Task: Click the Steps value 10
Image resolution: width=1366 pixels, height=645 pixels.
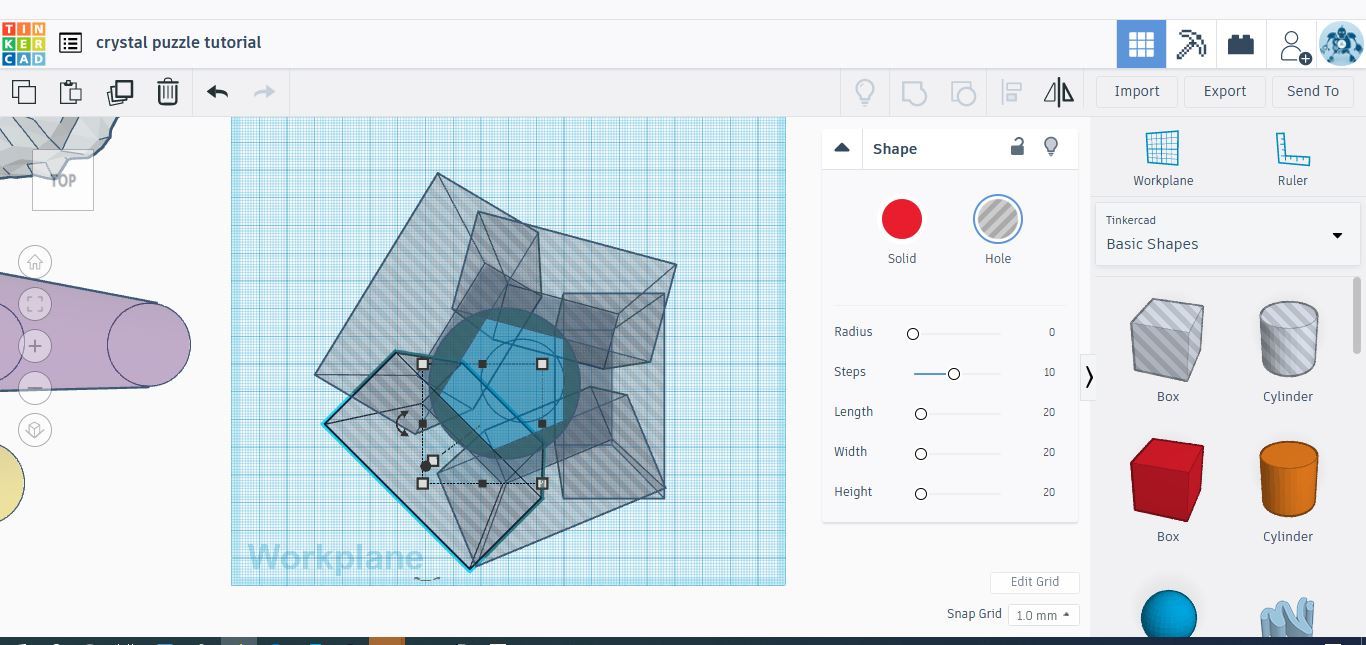Action: (x=1049, y=372)
